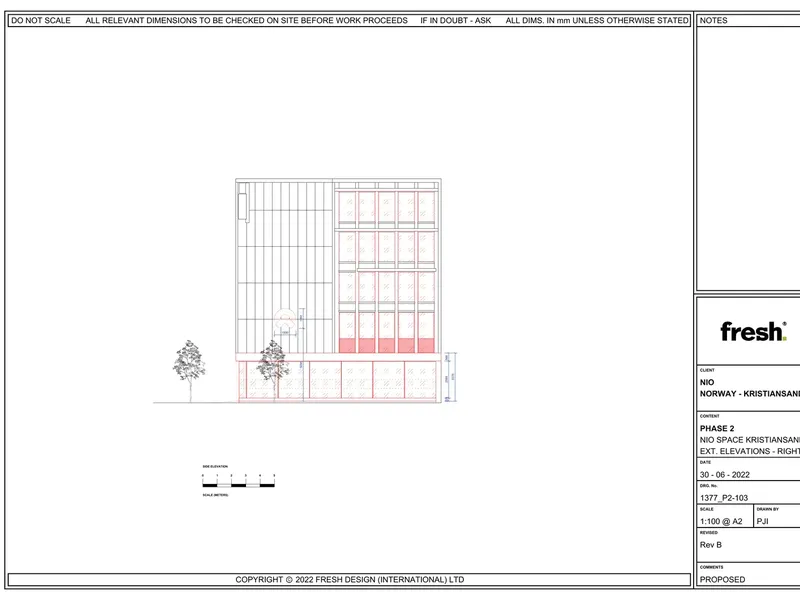
Task: Click the drawn by initials 'PJI'
Action: click(762, 521)
